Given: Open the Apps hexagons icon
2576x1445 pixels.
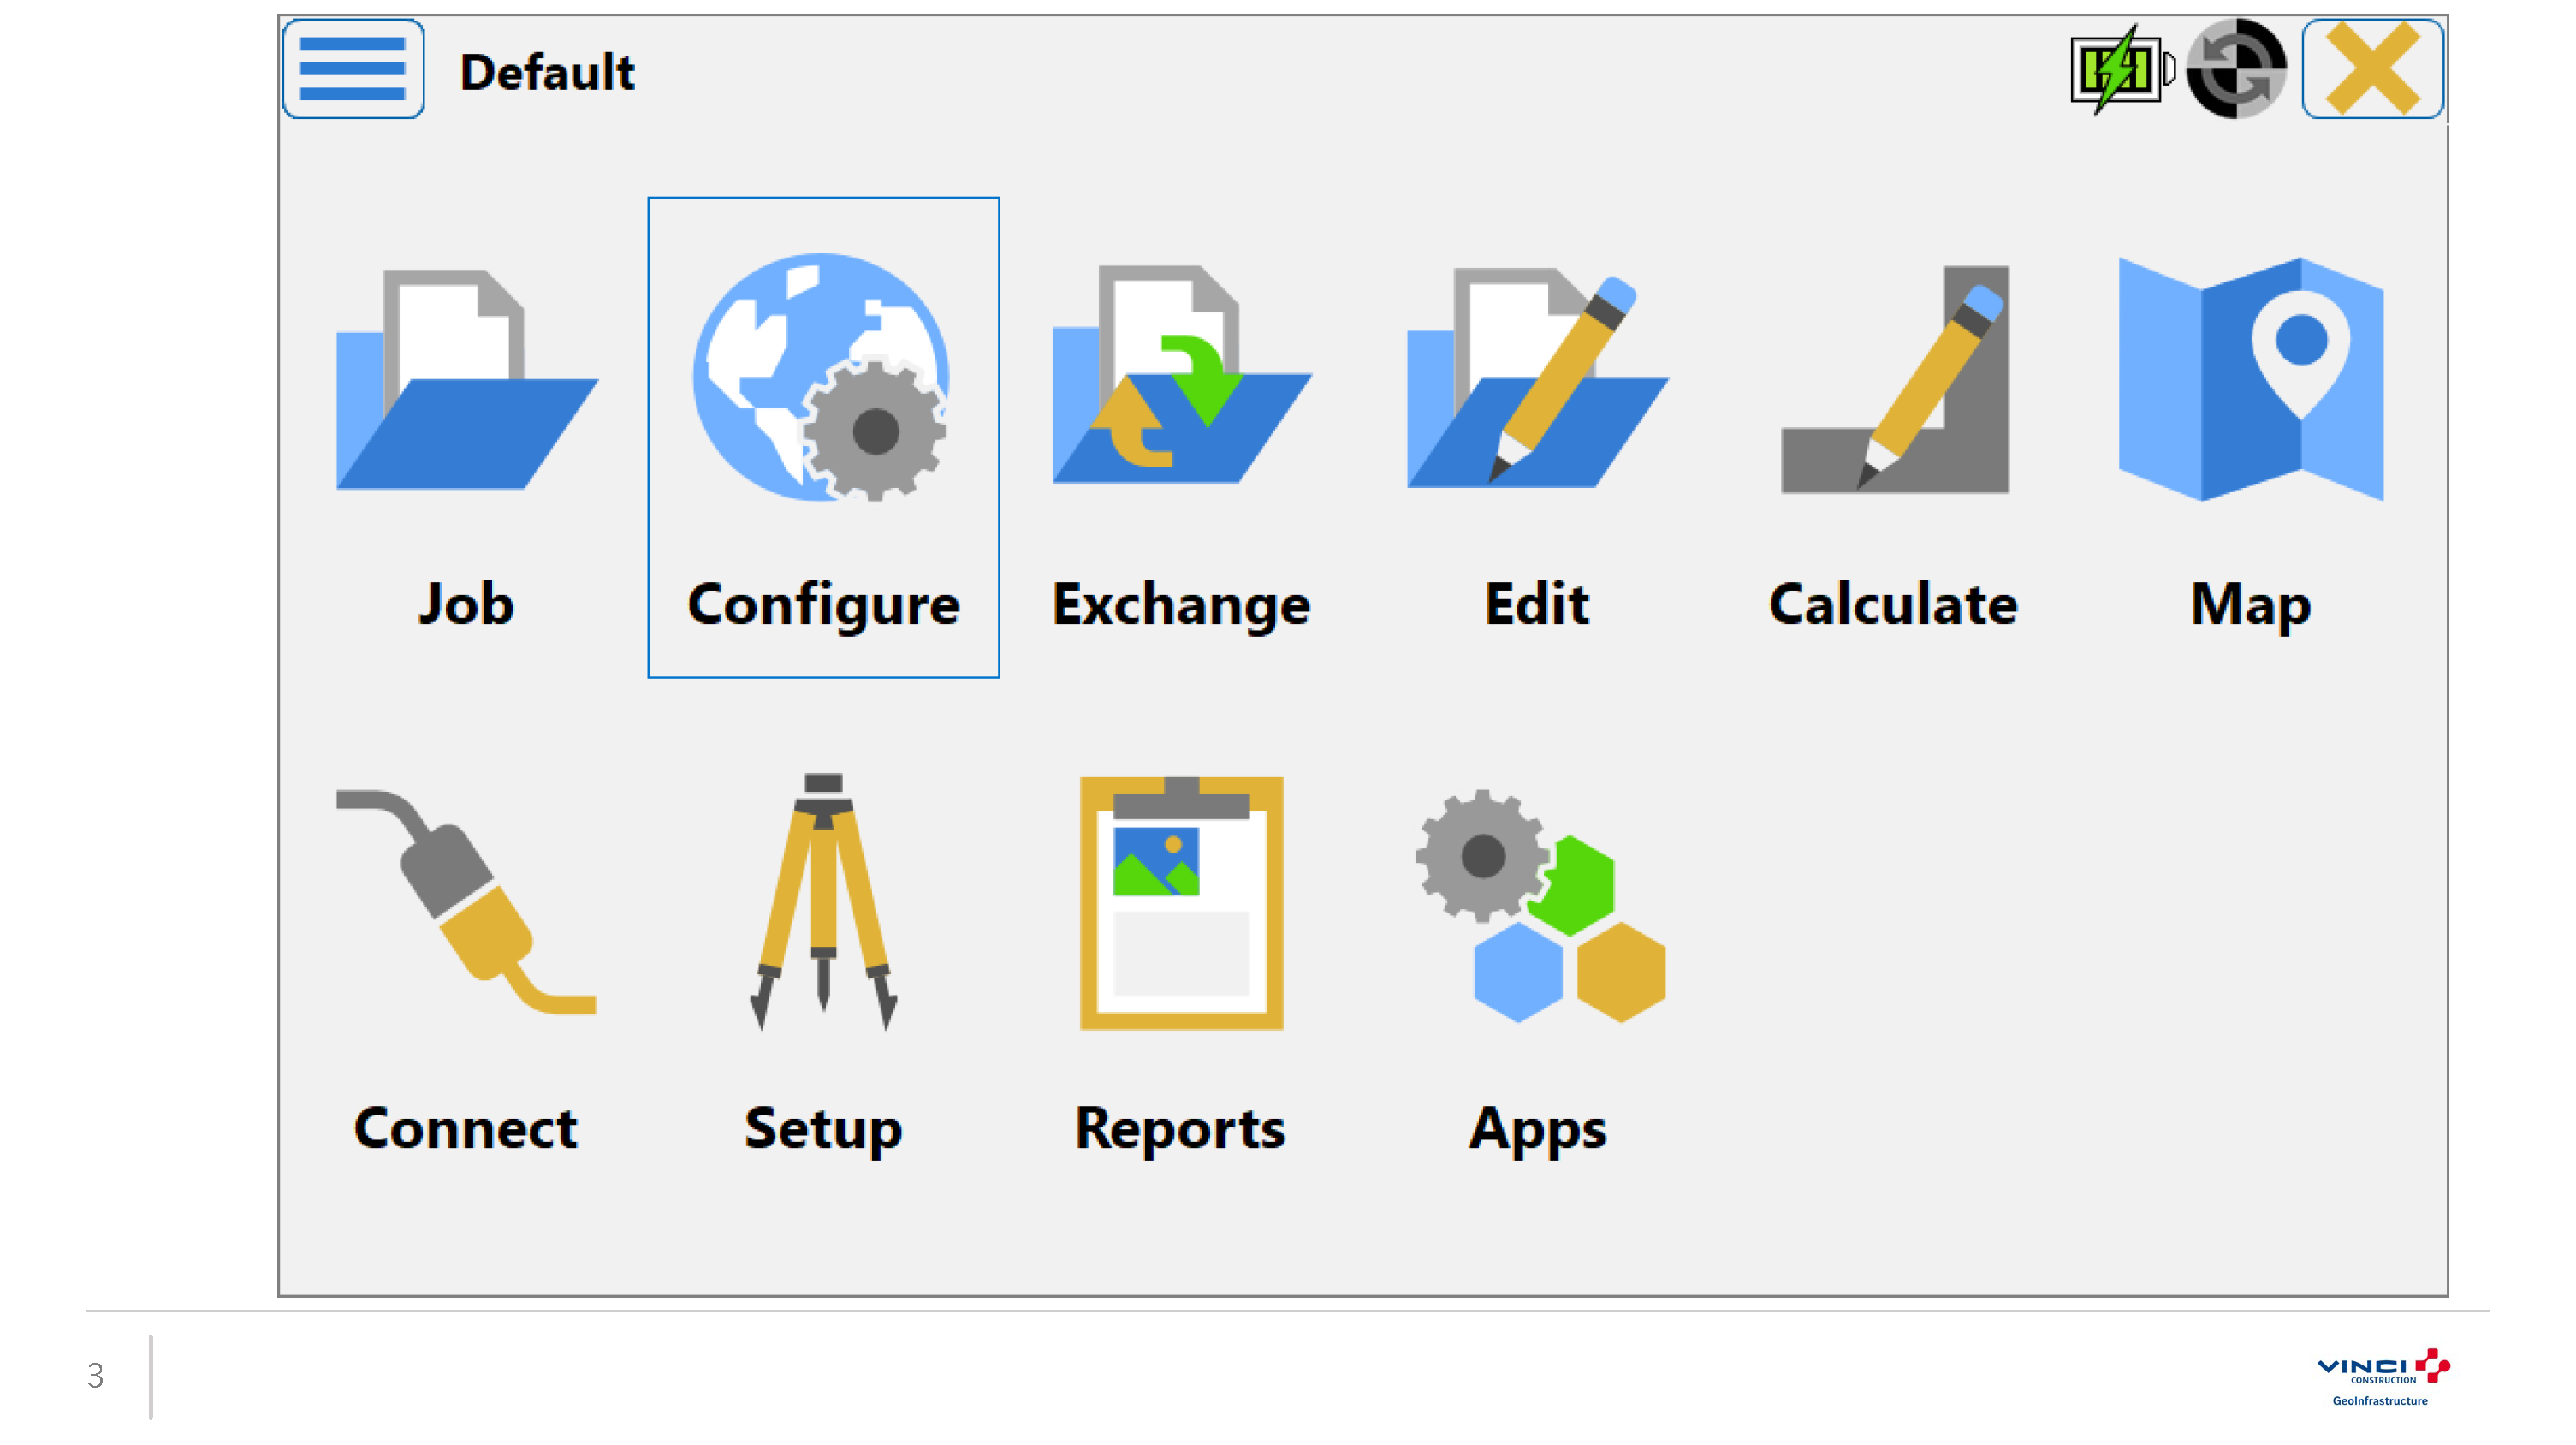Looking at the screenshot, I should tap(1540, 906).
